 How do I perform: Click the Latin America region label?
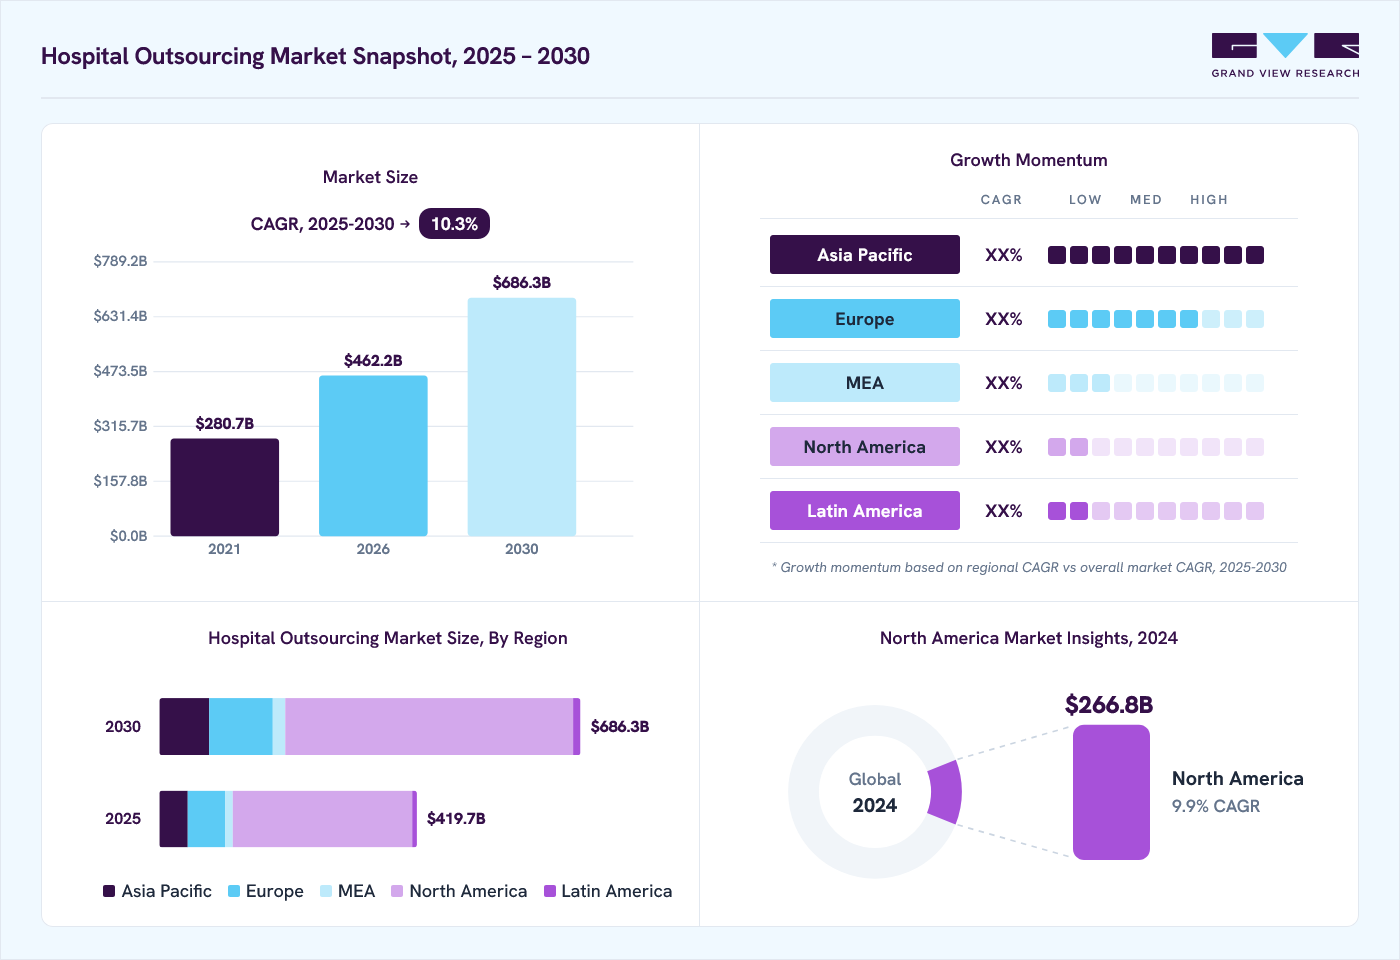point(865,511)
